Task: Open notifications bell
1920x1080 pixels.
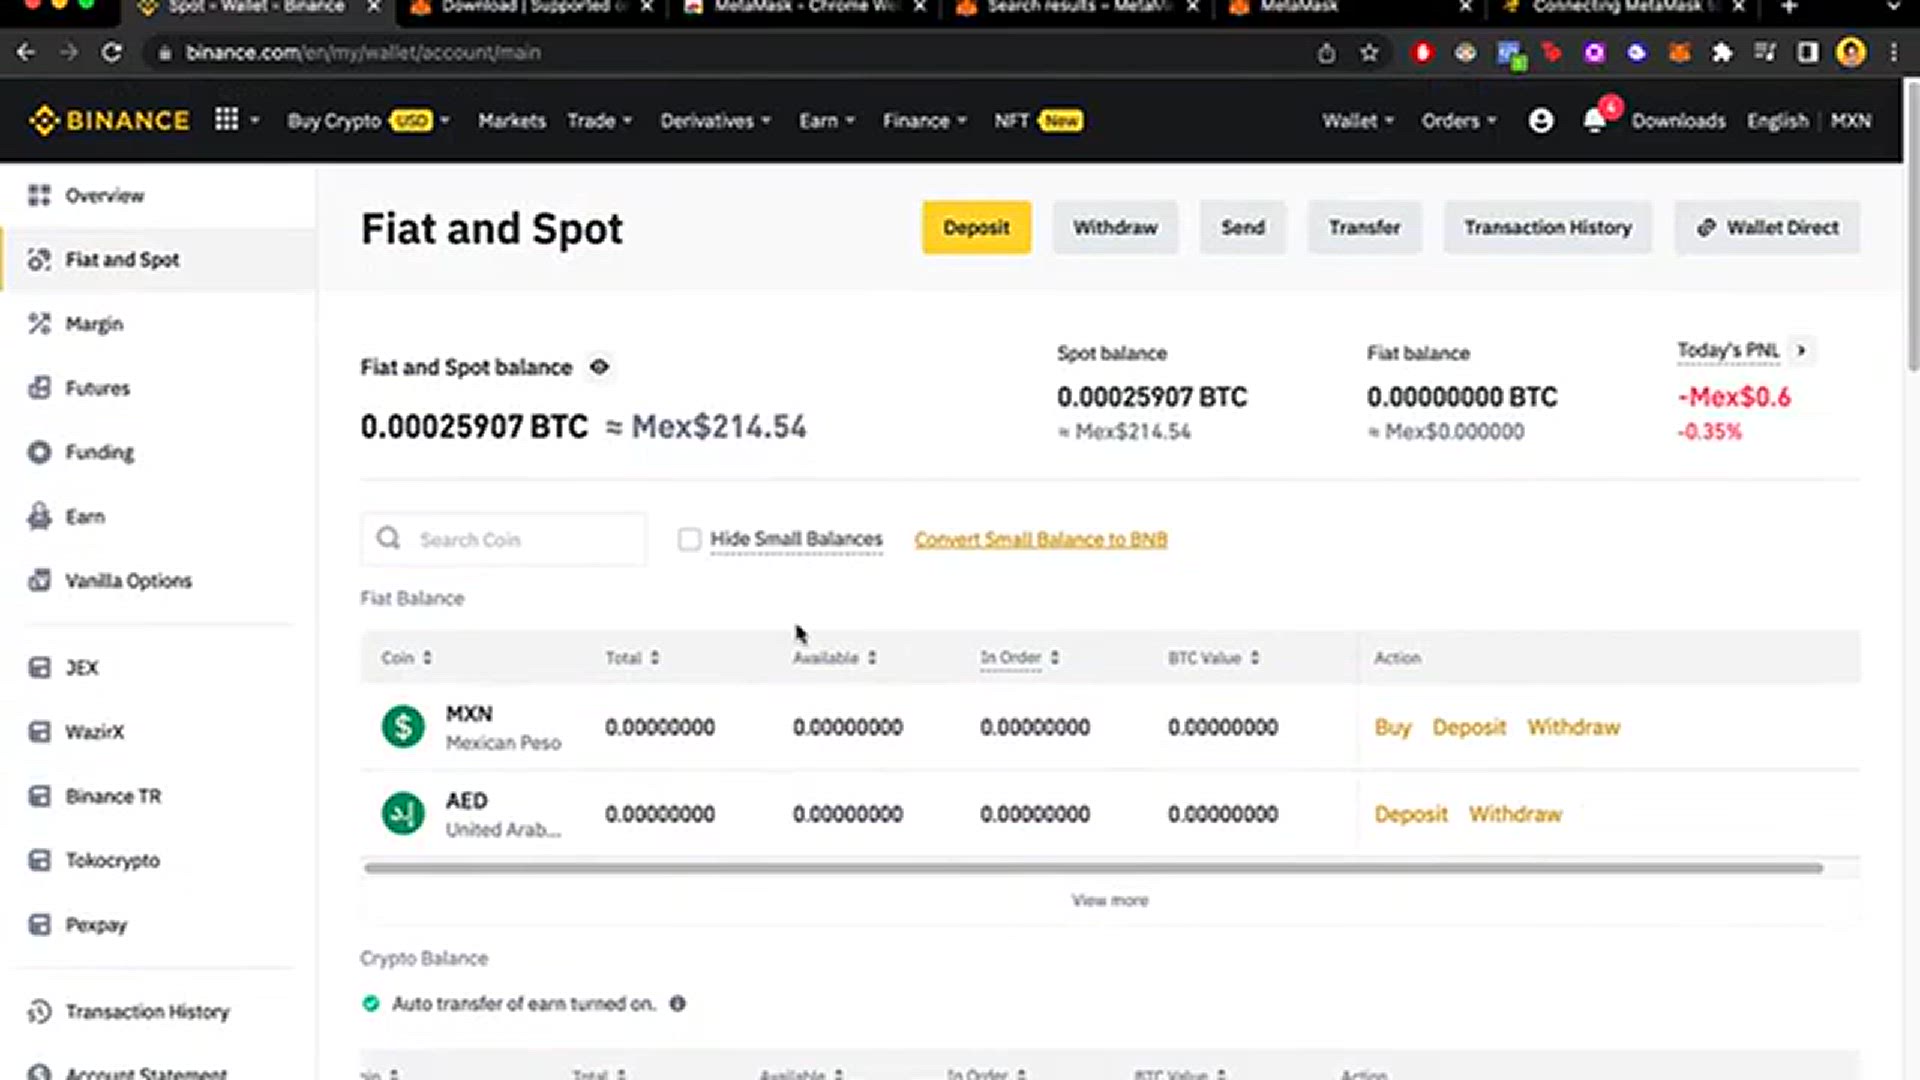Action: click(1595, 120)
